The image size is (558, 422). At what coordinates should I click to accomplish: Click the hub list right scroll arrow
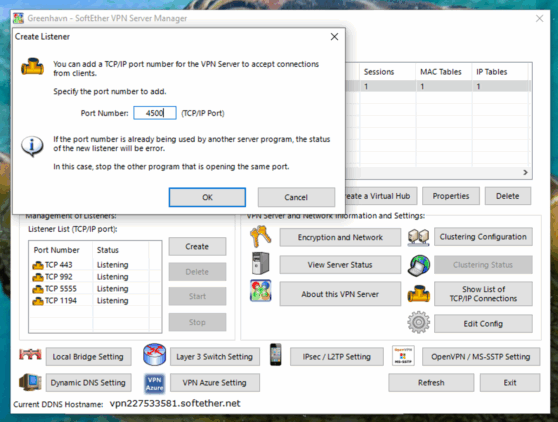pos(525,173)
